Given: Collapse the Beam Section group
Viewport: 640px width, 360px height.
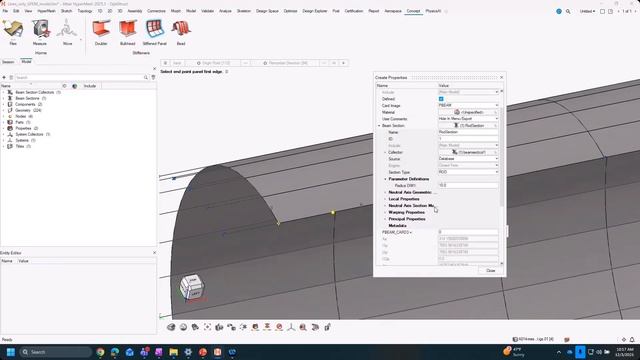Looking at the screenshot, I should [379, 126].
